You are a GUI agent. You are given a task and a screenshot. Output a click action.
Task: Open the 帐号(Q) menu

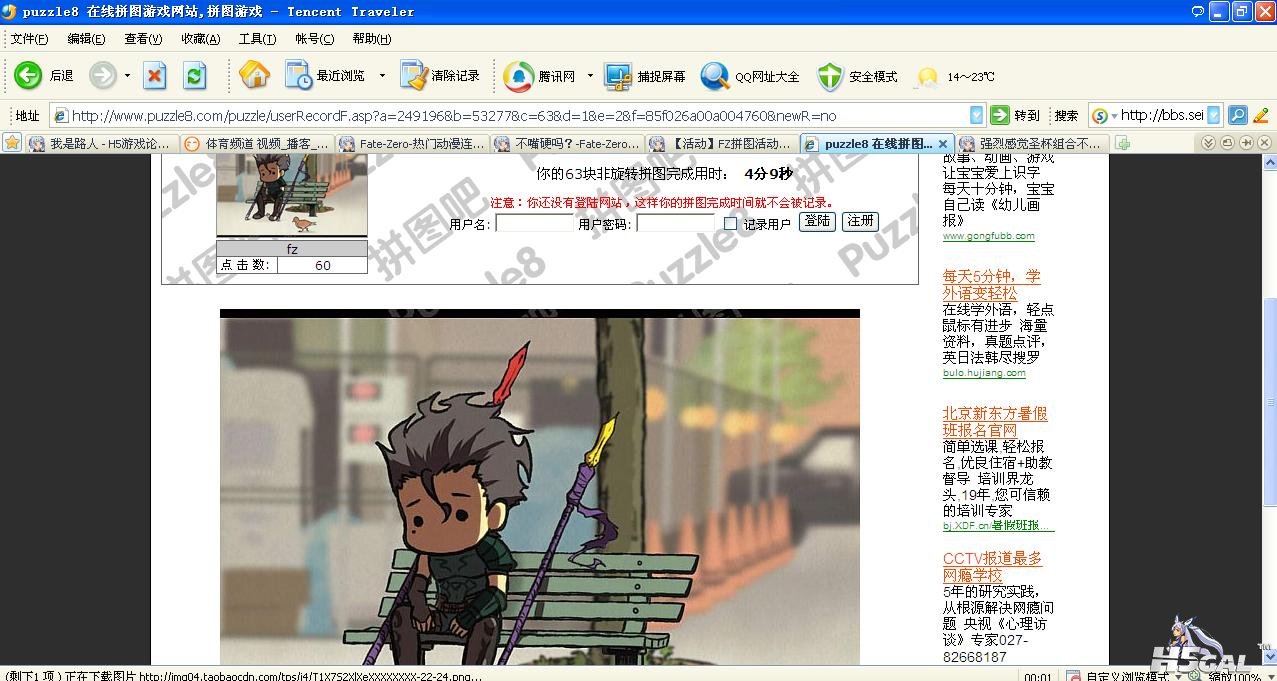[314, 39]
